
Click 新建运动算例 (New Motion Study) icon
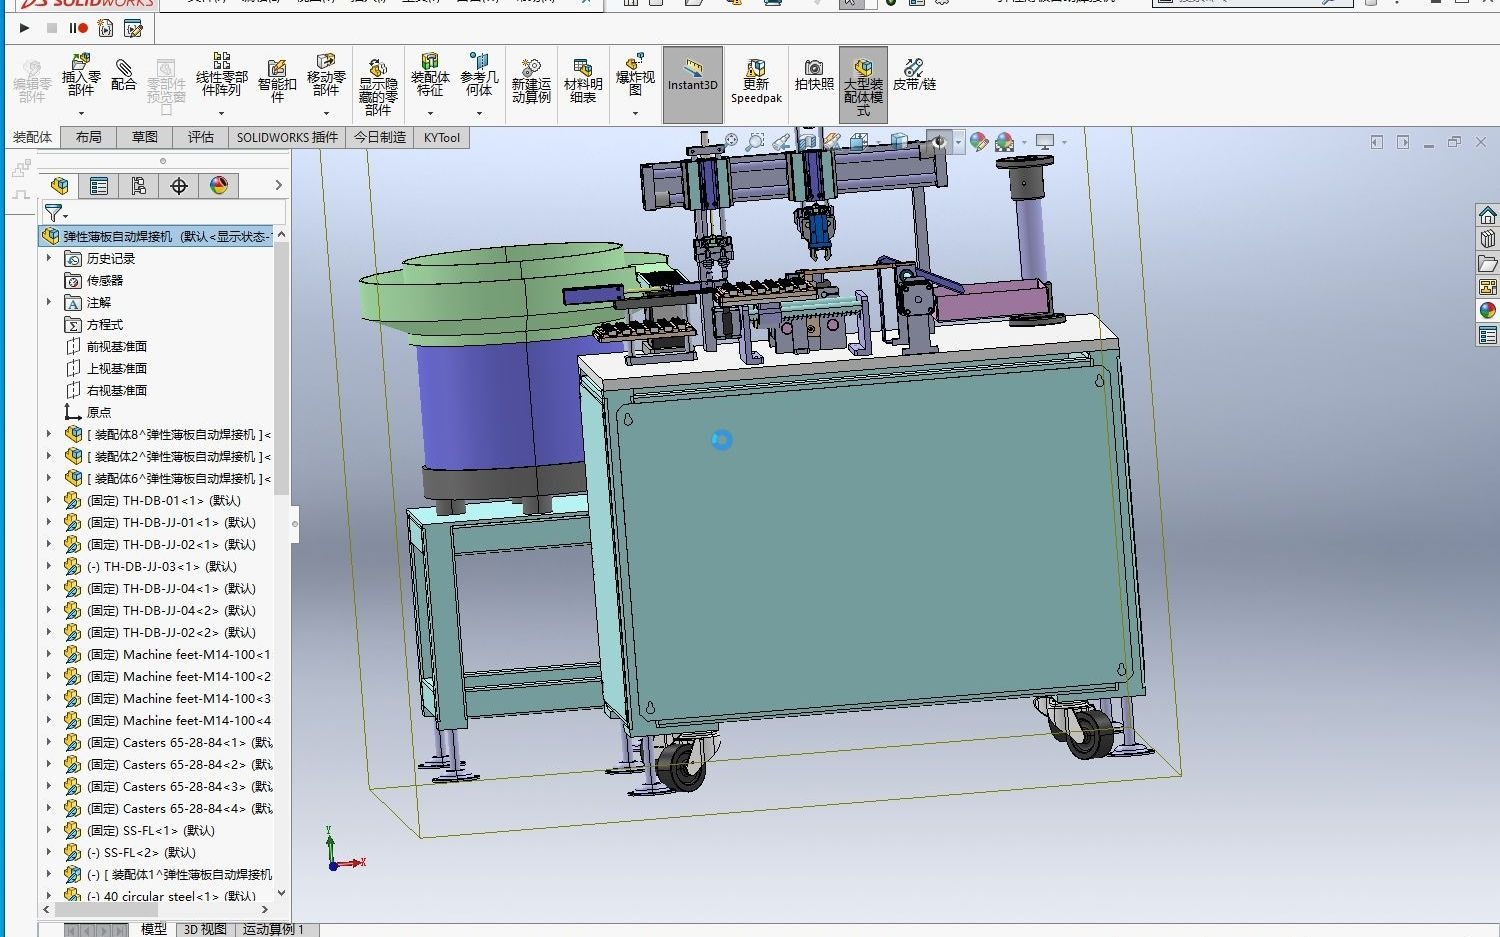point(531,80)
